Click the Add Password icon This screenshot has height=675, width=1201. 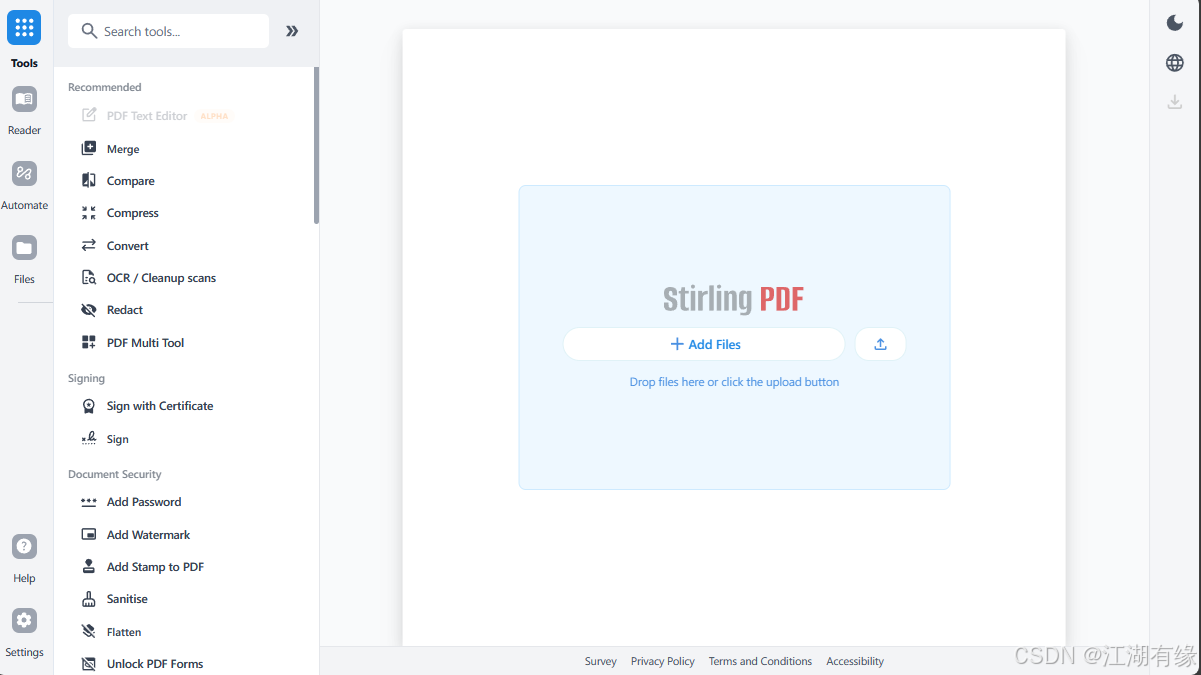click(89, 502)
